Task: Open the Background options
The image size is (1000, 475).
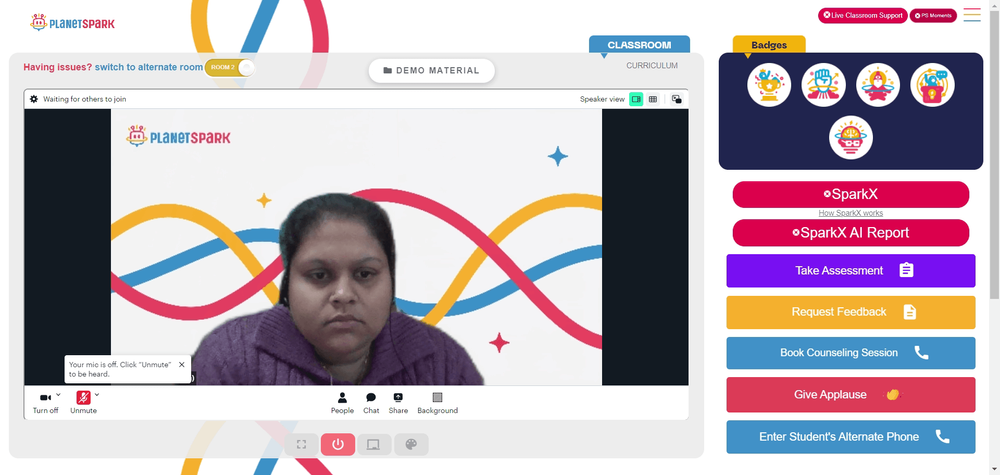Action: 438,403
